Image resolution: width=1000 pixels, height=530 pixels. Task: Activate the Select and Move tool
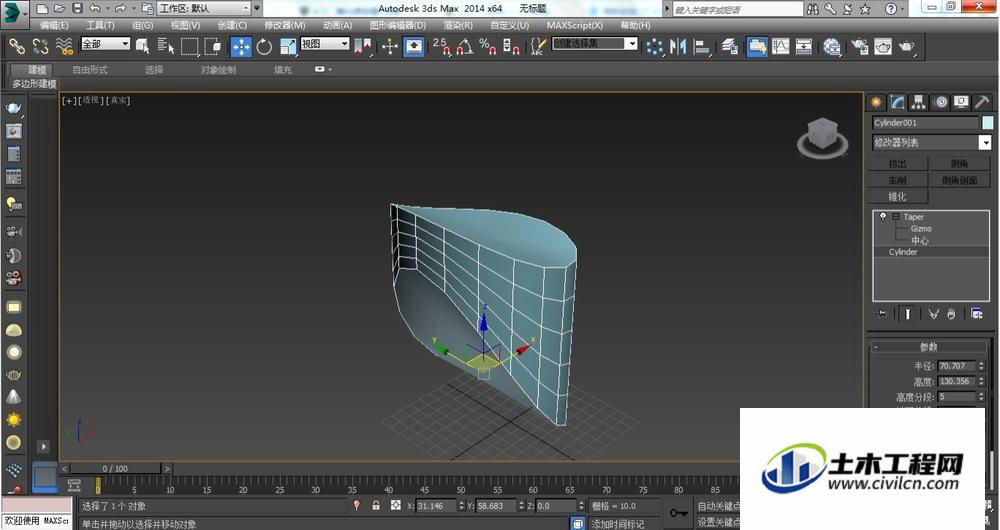tap(241, 46)
